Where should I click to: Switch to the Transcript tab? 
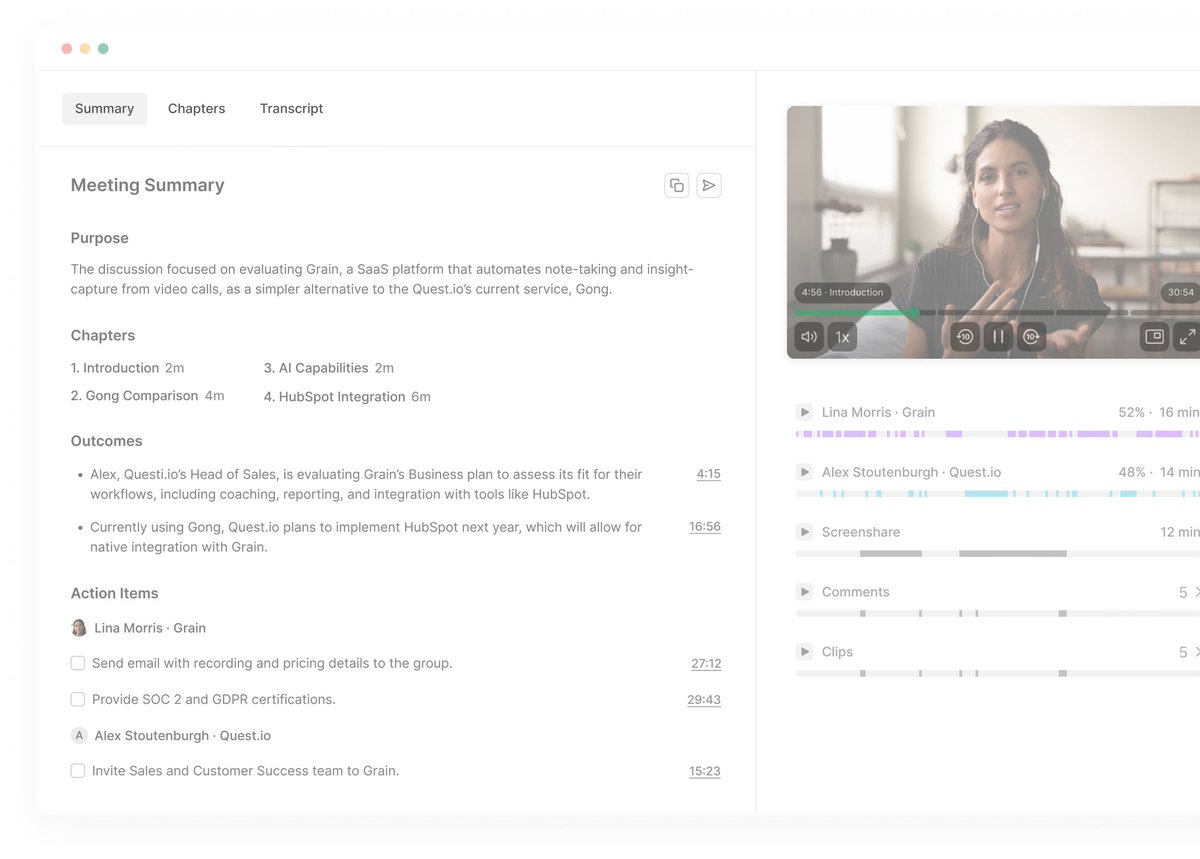click(x=291, y=108)
